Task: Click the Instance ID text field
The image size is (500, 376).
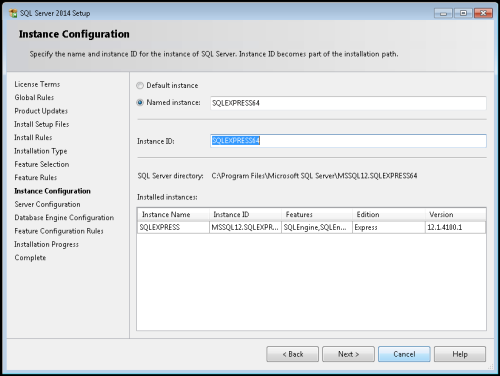Action: coord(348,141)
